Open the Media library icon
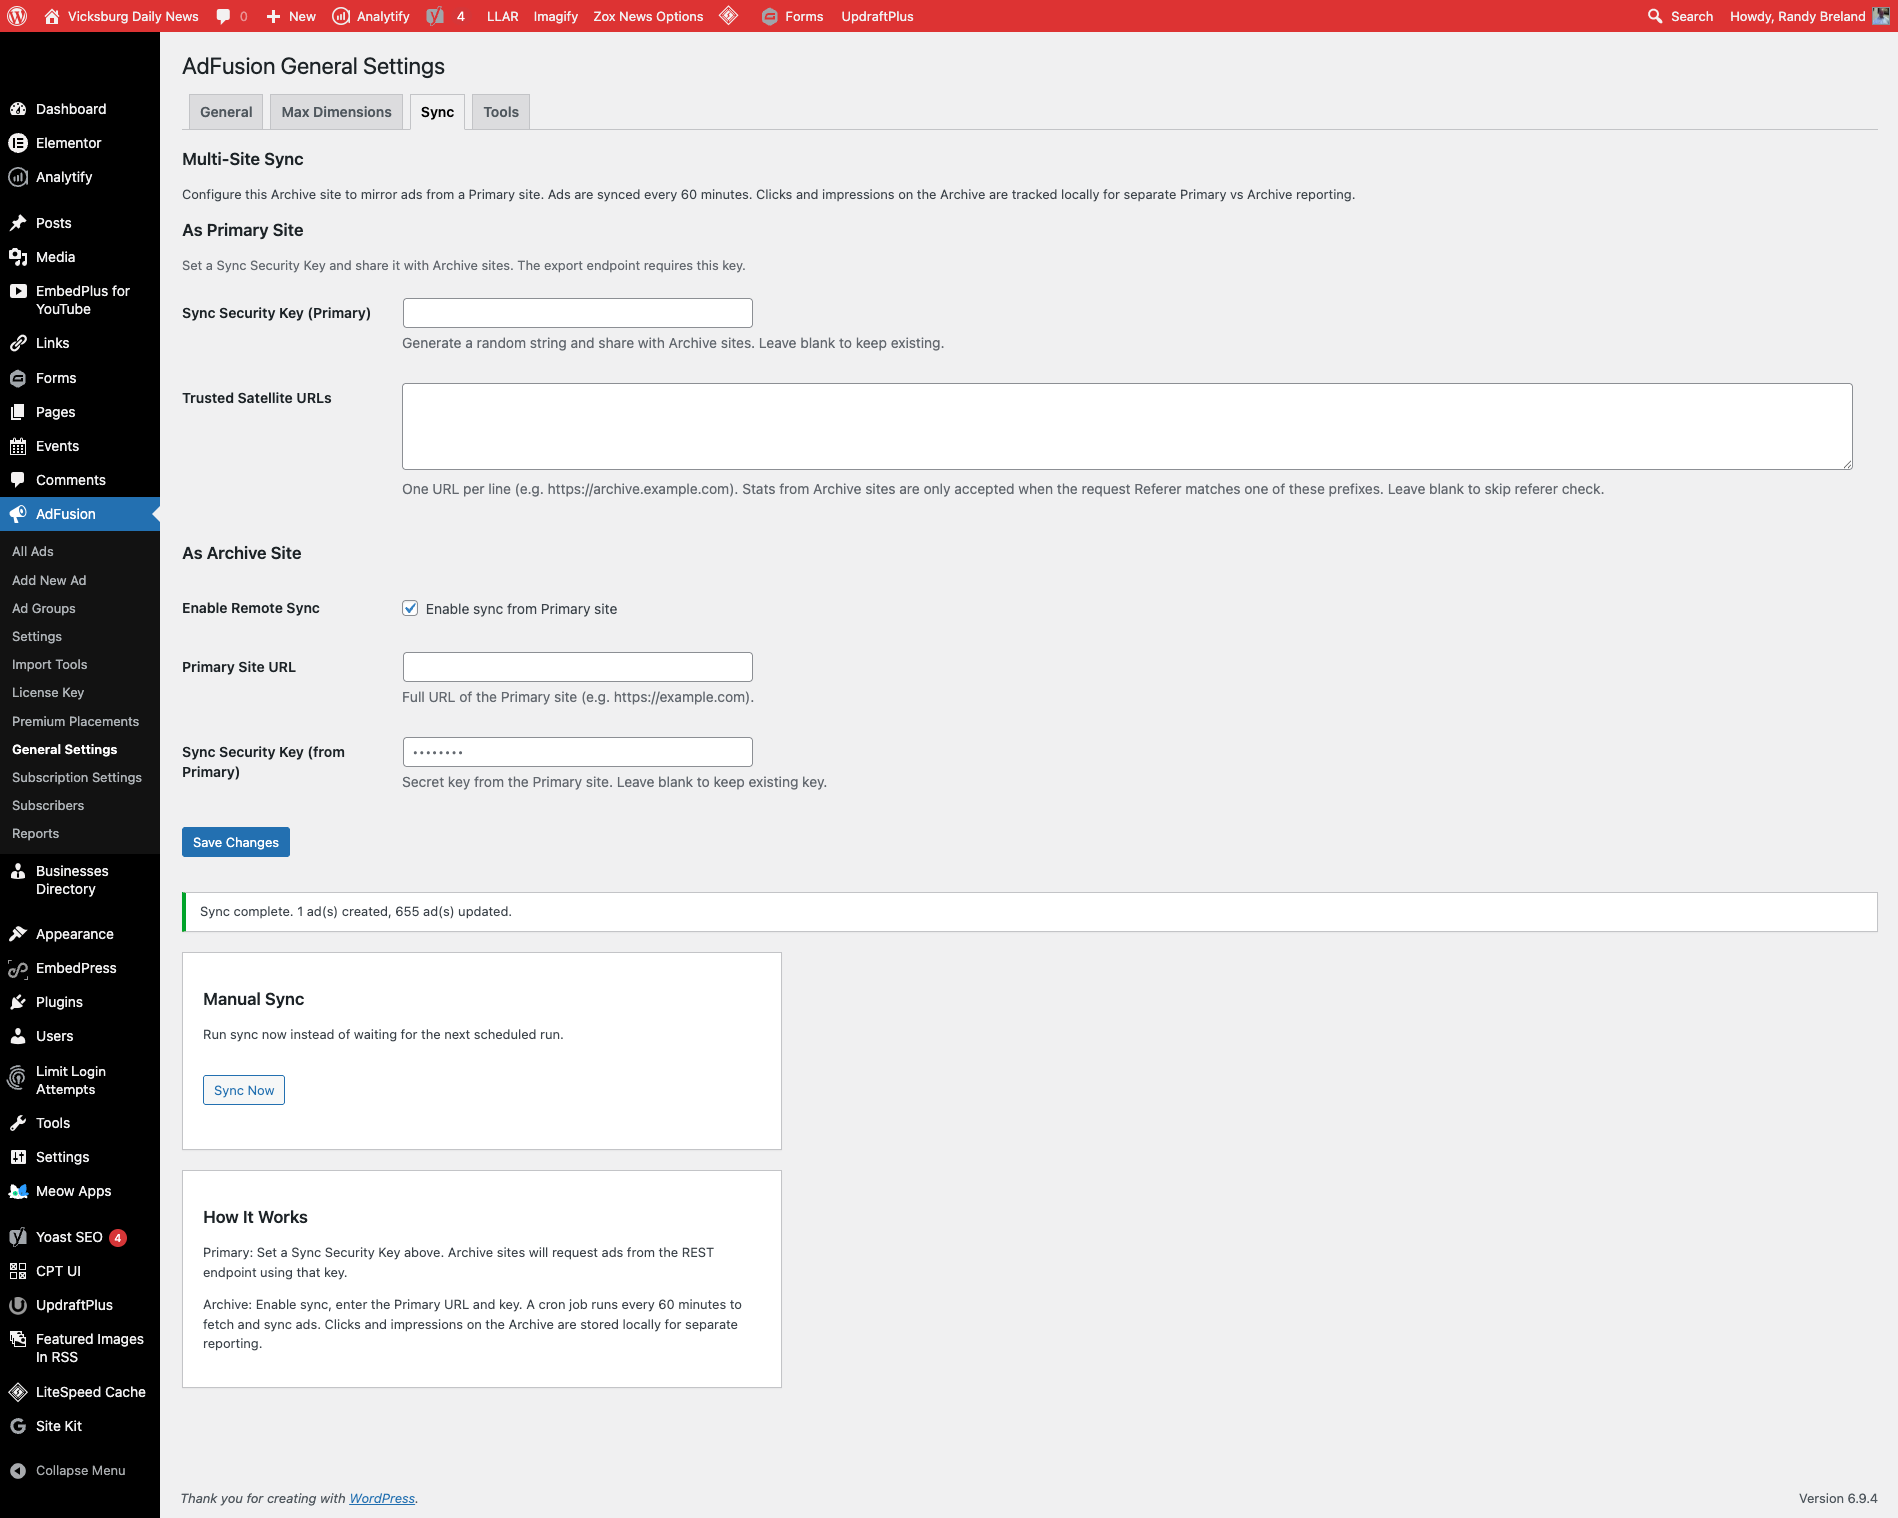Image resolution: width=1898 pixels, height=1518 pixels. (x=18, y=257)
